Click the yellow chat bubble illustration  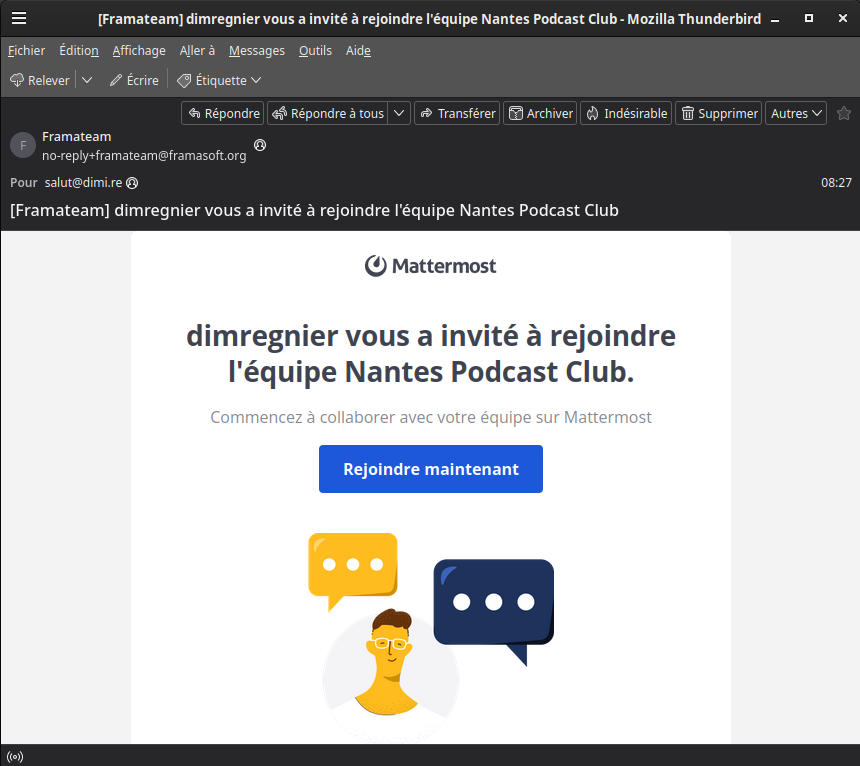(x=353, y=571)
